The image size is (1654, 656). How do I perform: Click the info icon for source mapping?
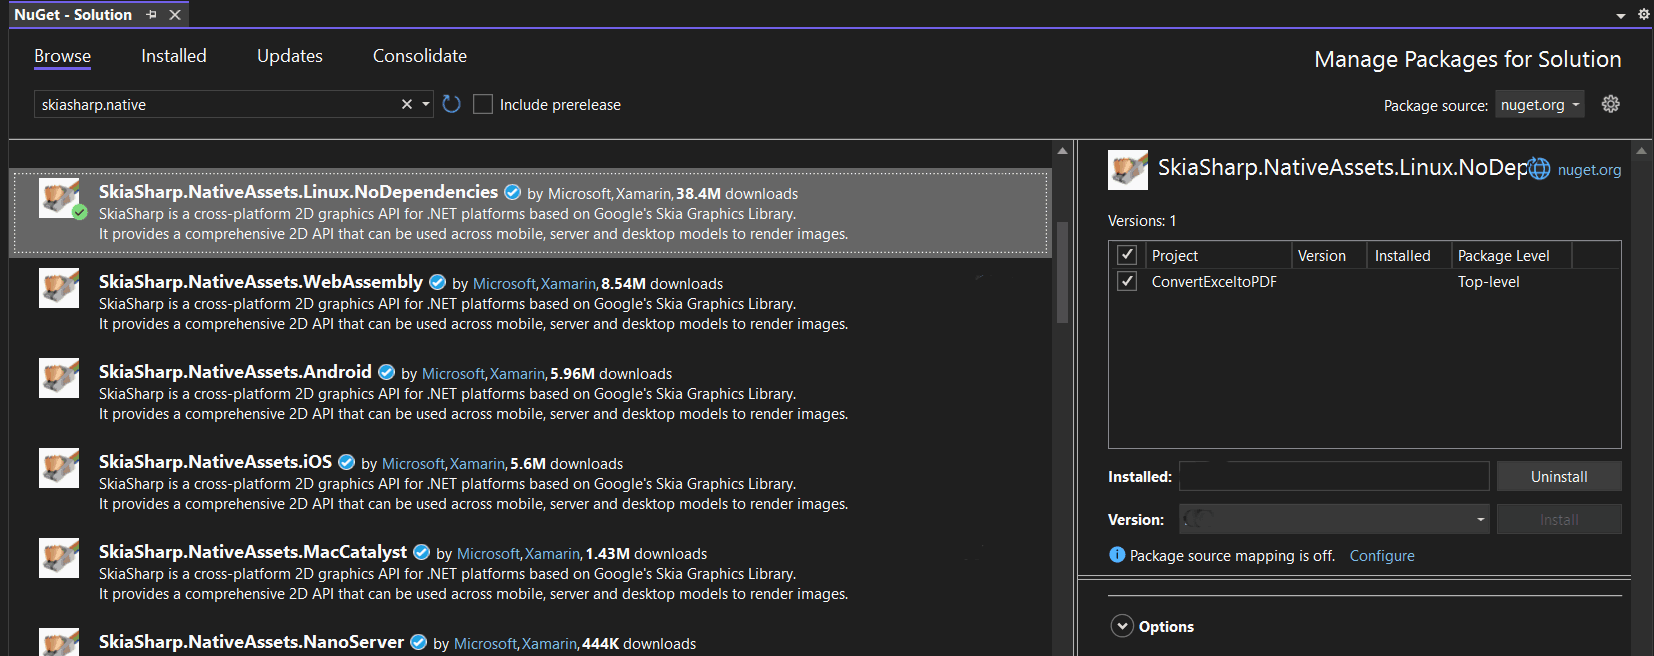(x=1117, y=555)
